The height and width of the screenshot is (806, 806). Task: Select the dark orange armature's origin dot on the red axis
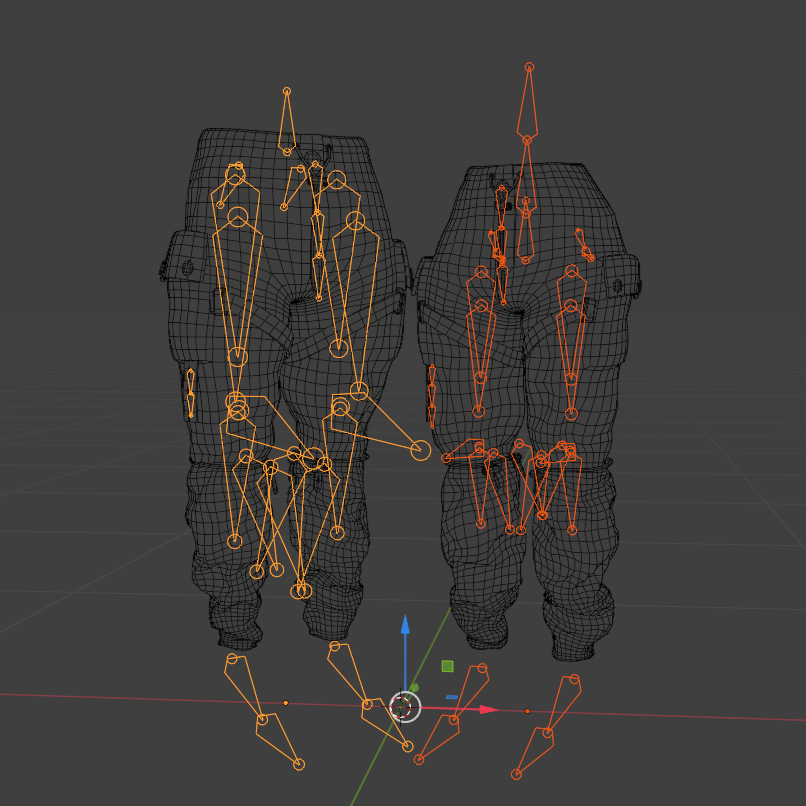click(527, 711)
